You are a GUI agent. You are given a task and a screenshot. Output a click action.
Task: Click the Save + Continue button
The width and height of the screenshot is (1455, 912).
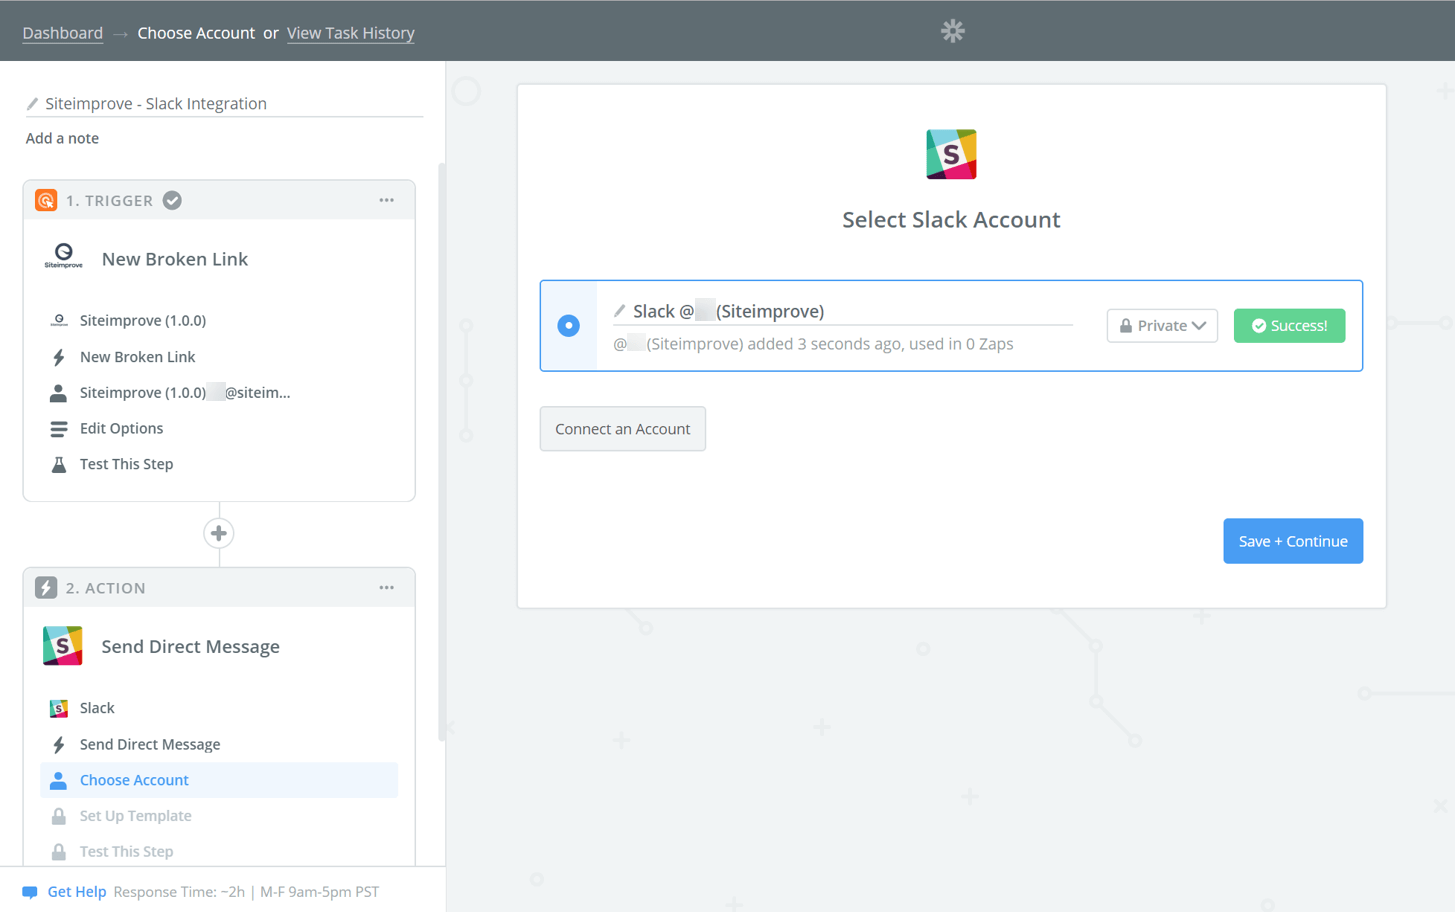click(1292, 541)
